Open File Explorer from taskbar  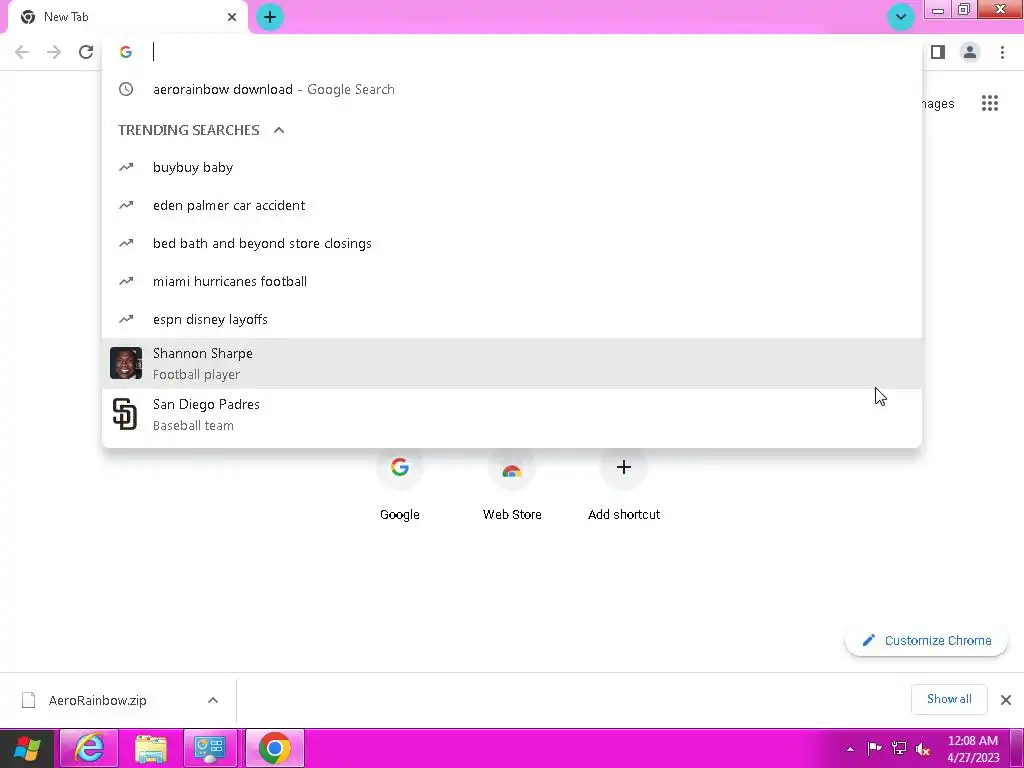coord(151,749)
